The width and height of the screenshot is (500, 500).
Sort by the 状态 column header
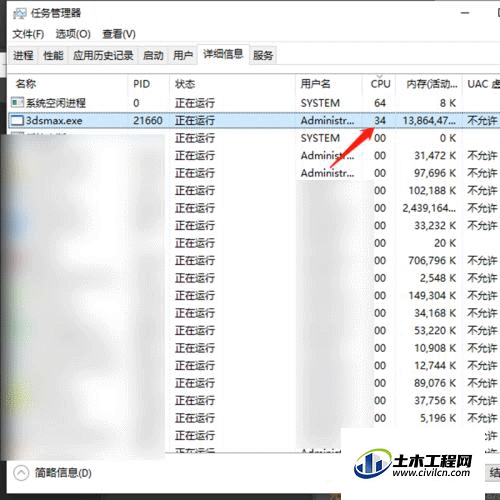[x=185, y=84]
